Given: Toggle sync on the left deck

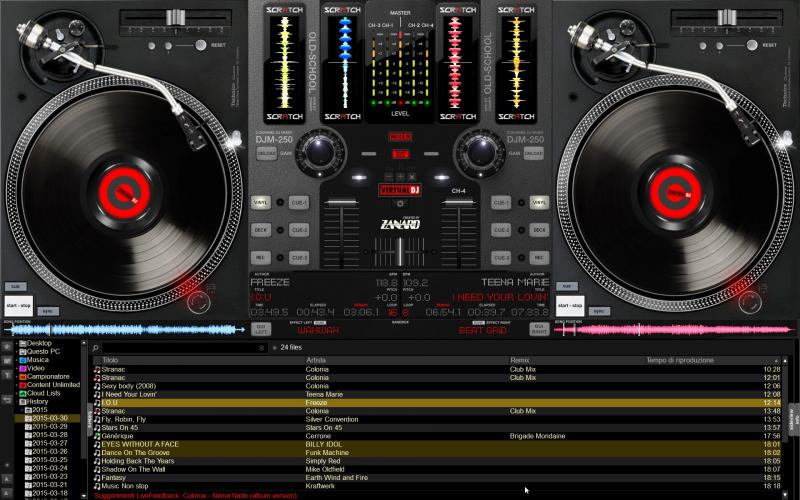Looking at the screenshot, I should pos(48,311).
